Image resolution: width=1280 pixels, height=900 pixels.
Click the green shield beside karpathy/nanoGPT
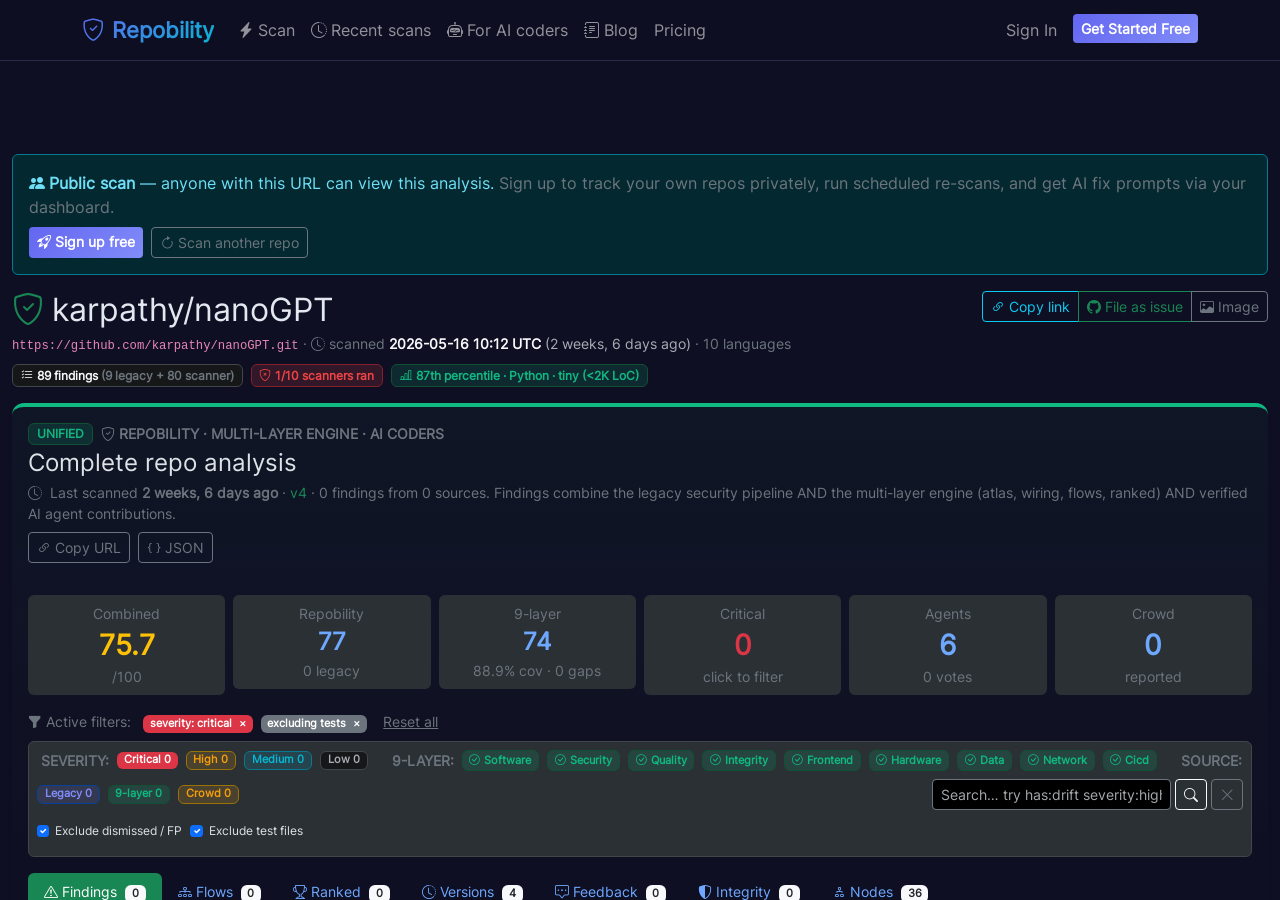(x=28, y=309)
